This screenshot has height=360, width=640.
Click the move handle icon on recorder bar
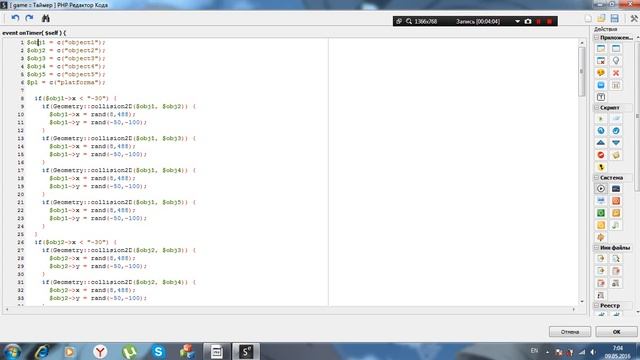399,21
